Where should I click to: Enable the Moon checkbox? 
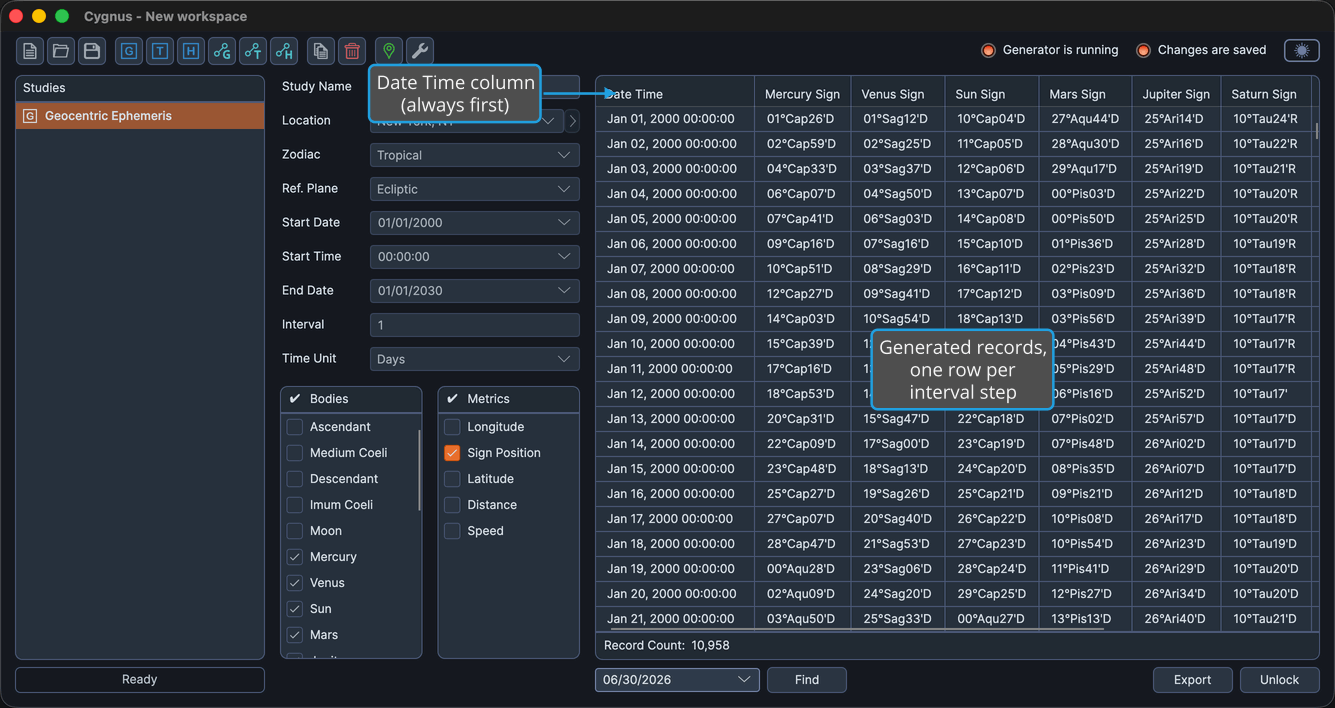295,531
